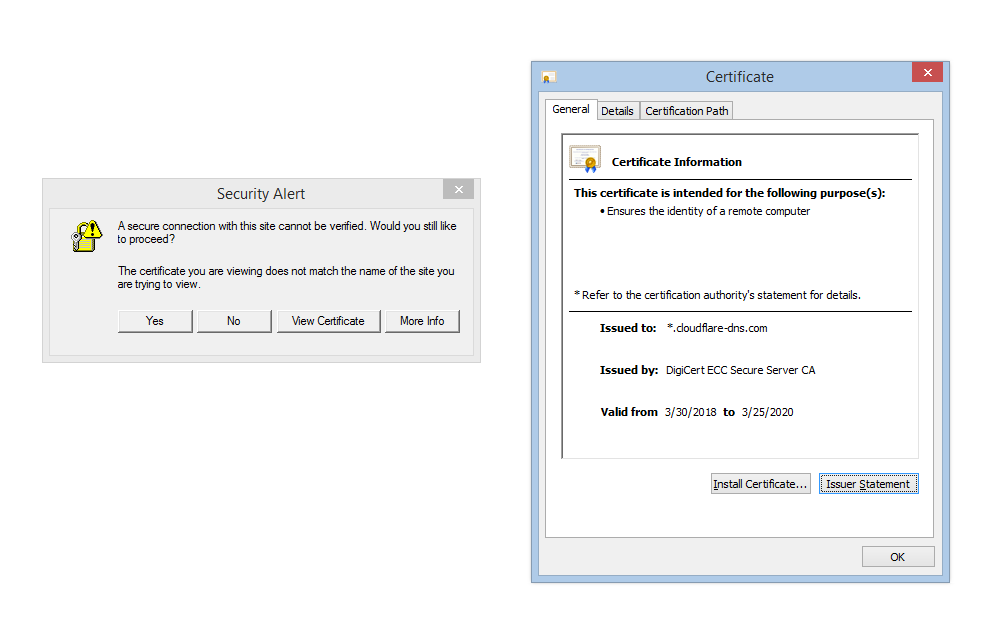This screenshot has width=984, height=628.
Task: Click the expiry date 3/25/2020
Action: point(767,412)
